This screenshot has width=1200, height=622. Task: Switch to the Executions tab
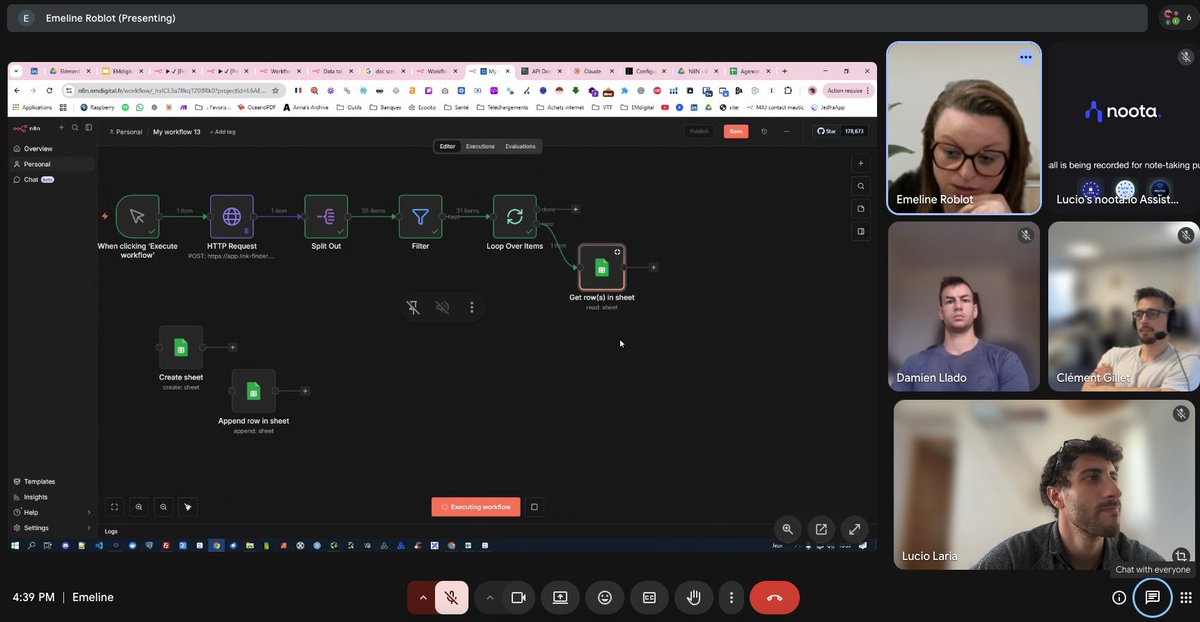click(480, 146)
